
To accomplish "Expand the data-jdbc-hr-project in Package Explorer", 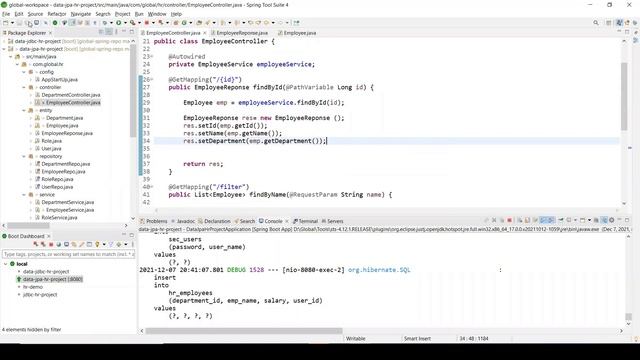I will click(x=4, y=42).
